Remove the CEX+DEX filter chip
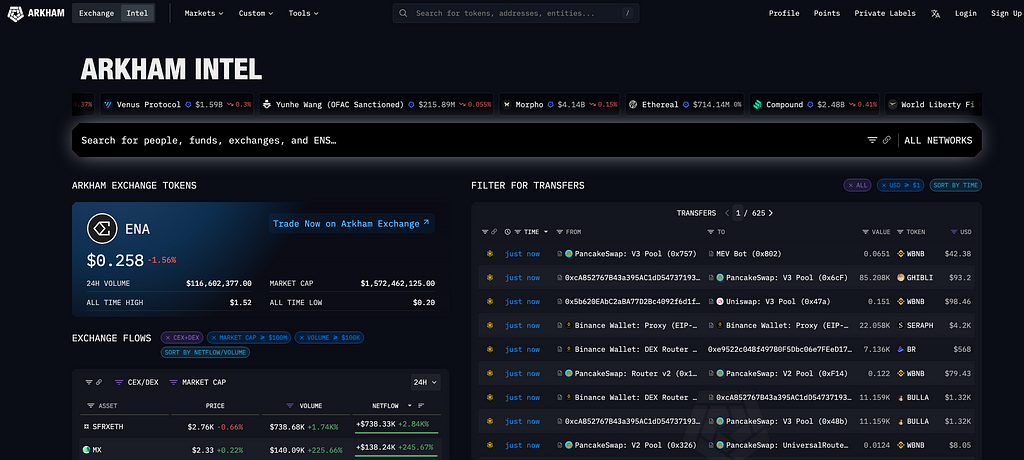The height and width of the screenshot is (460, 1024). (182, 338)
